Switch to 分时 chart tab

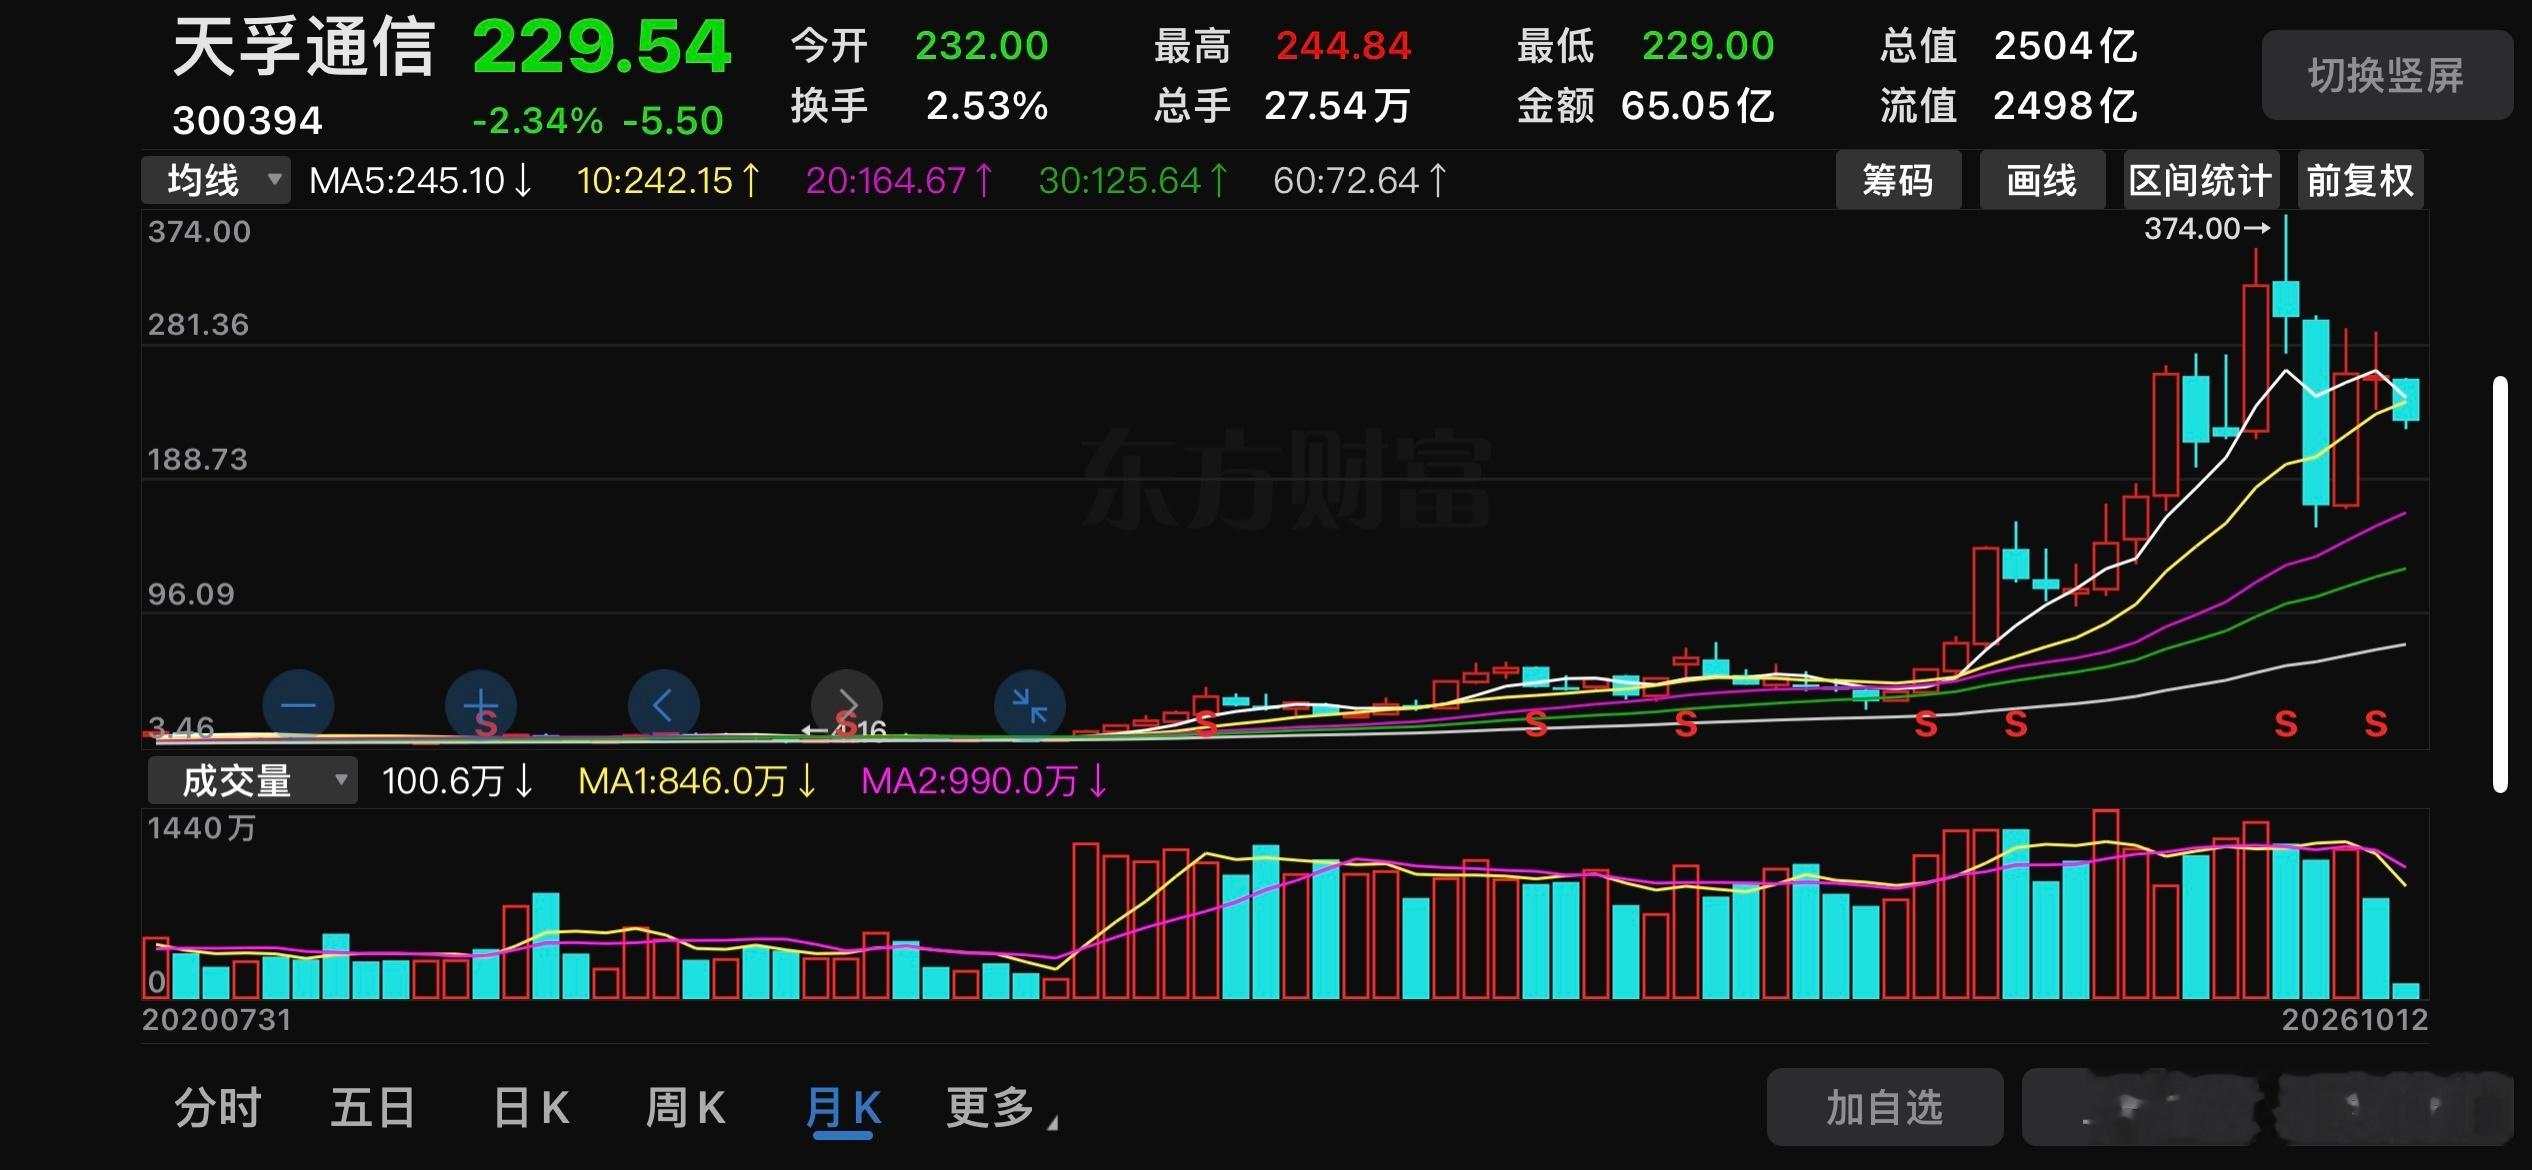pos(217,1108)
